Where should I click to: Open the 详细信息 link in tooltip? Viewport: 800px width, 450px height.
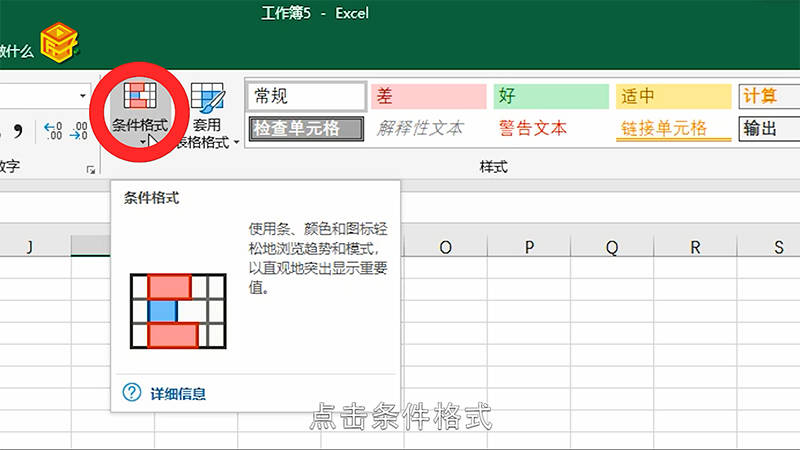click(x=178, y=394)
